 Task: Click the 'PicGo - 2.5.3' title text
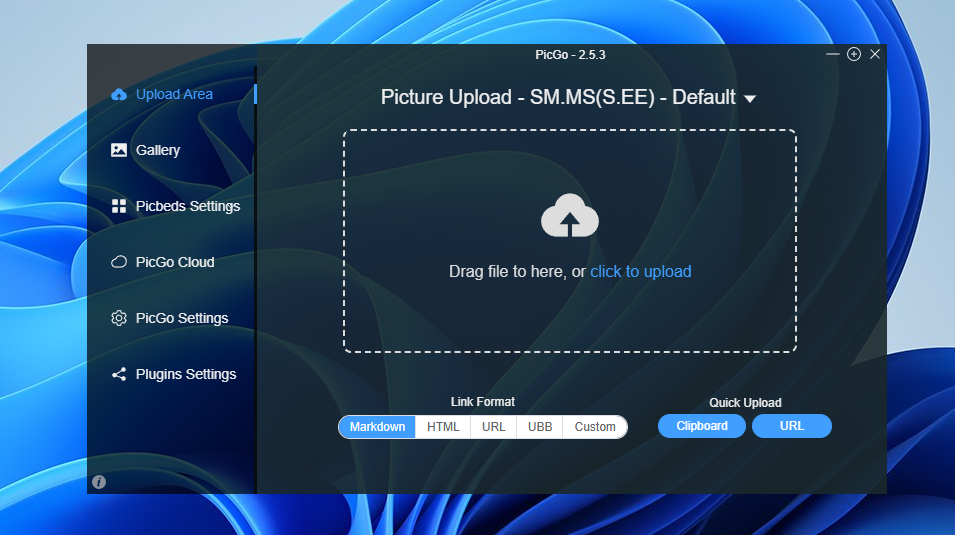[570, 55]
